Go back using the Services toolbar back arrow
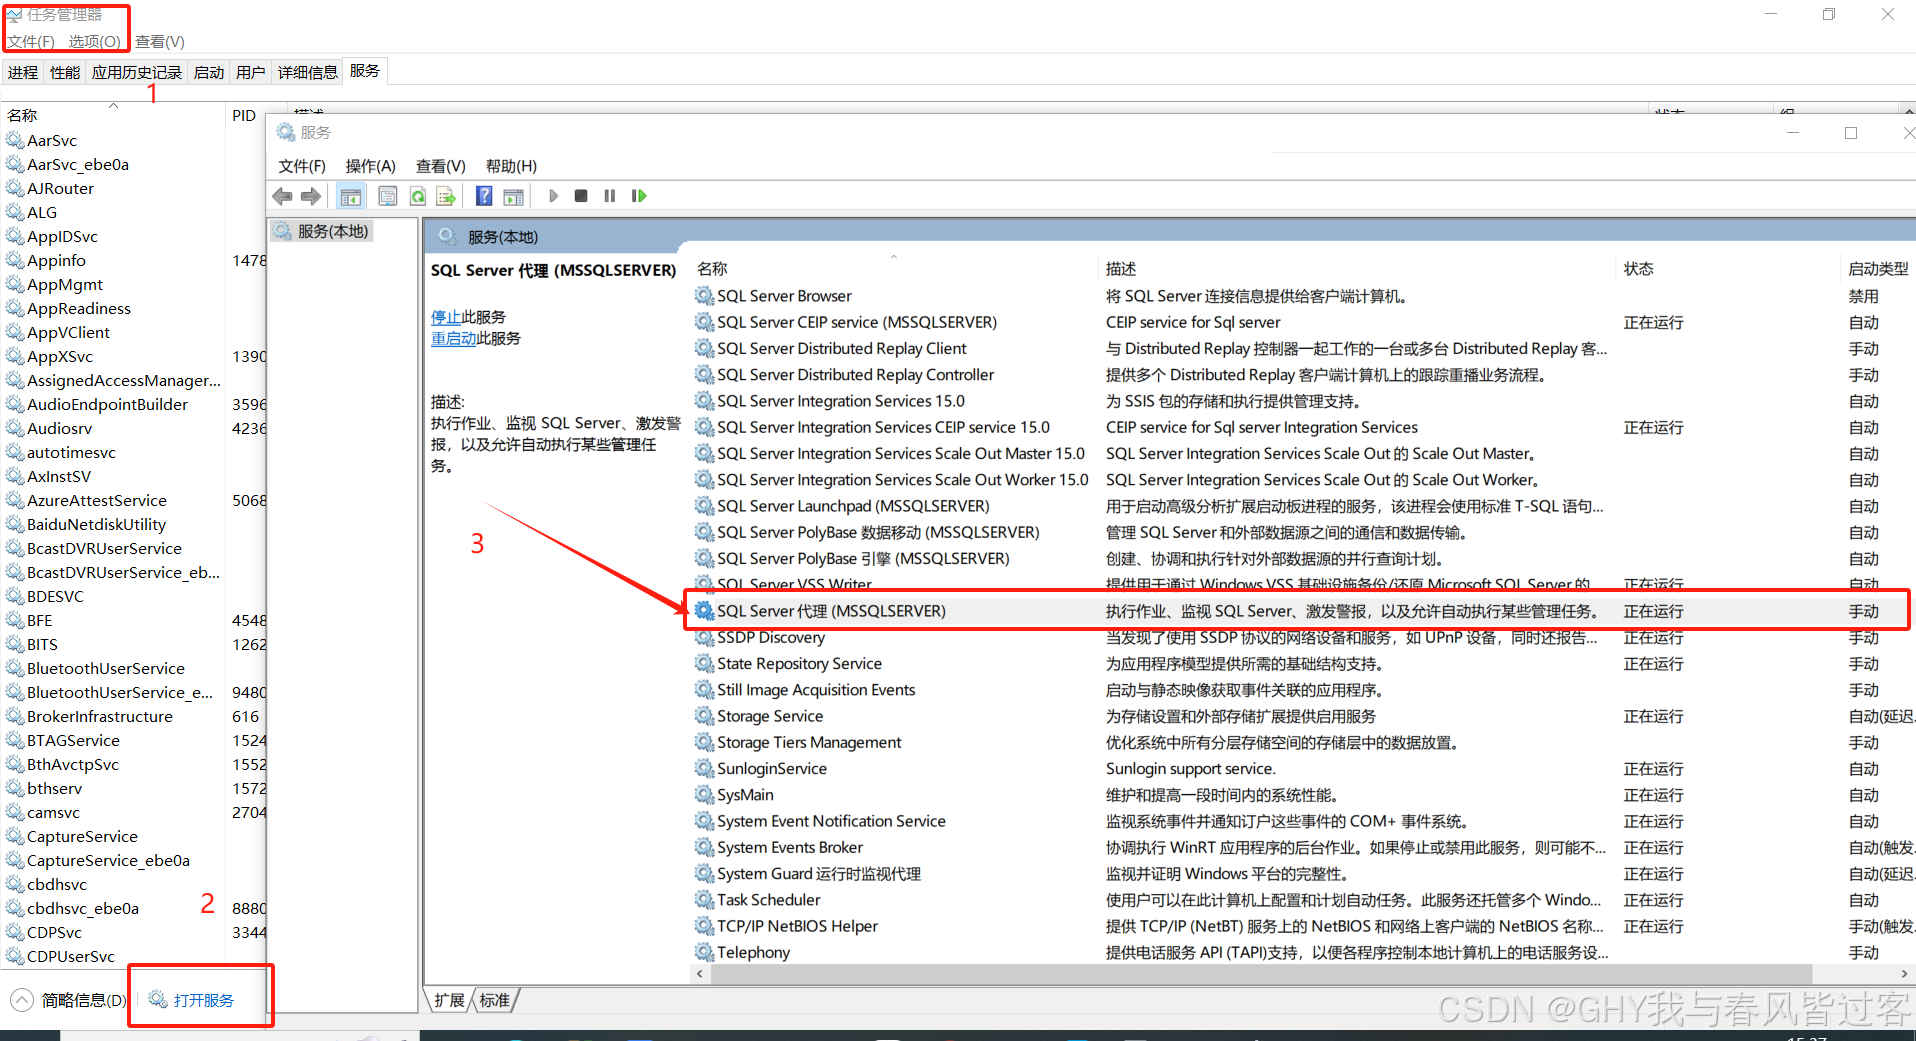Screen dimensions: 1916x1041 click(x=283, y=196)
